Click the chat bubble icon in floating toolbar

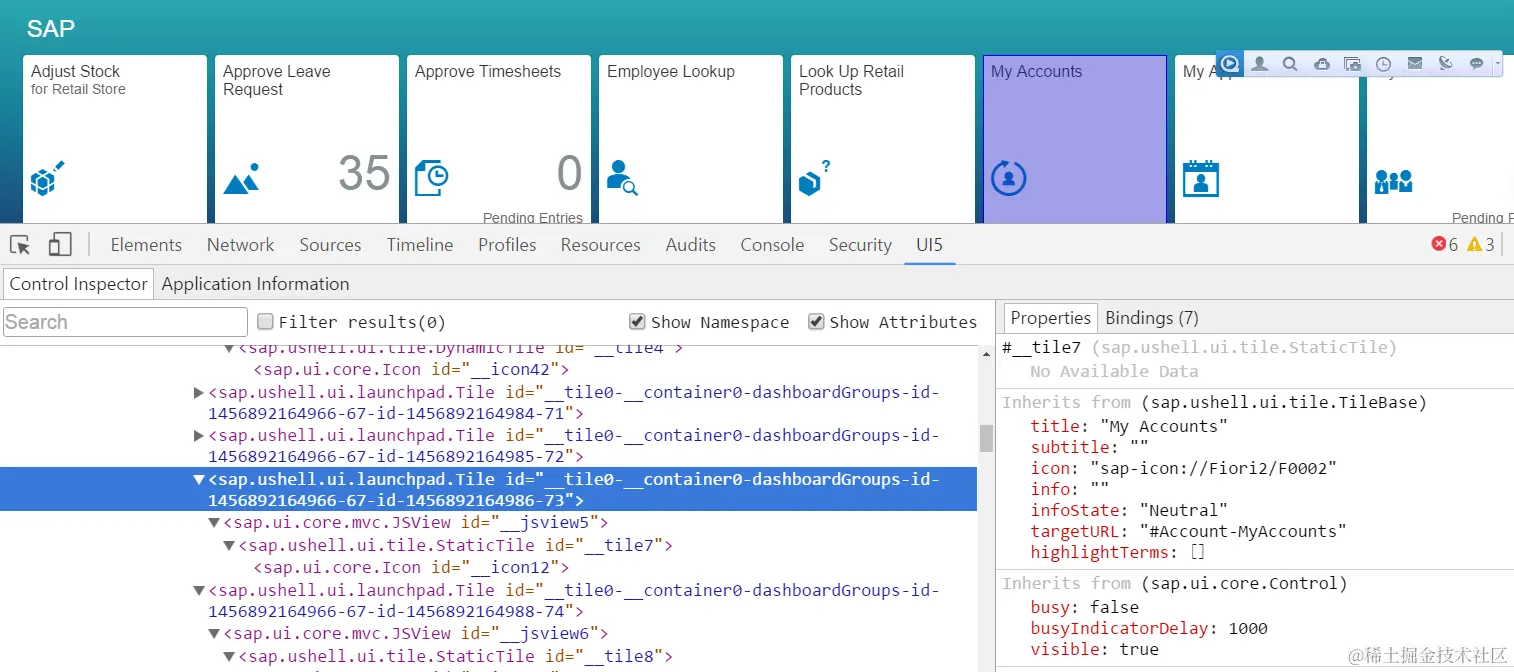point(1476,64)
